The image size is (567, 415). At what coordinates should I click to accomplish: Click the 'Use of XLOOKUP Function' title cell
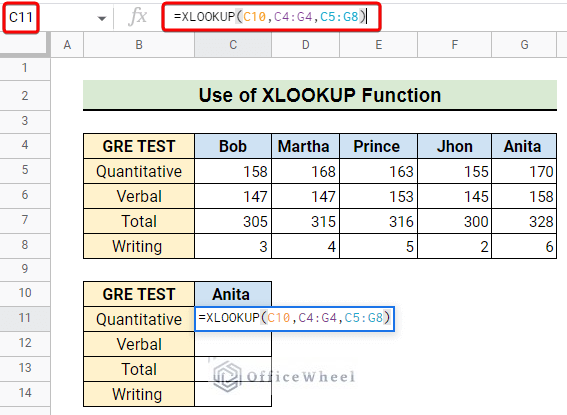coord(320,95)
